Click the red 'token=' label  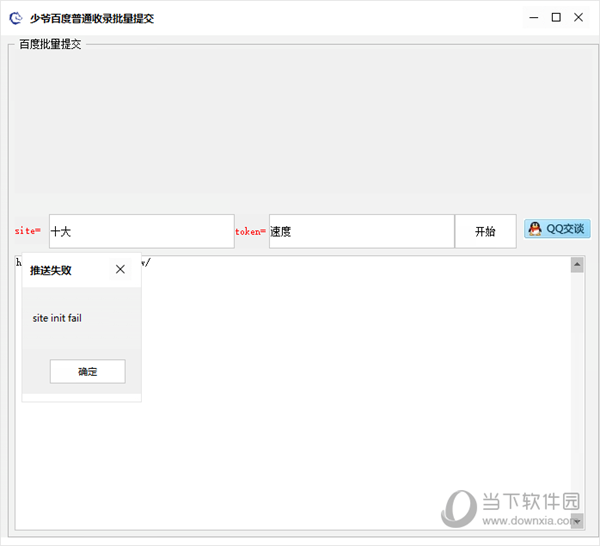pyautogui.click(x=250, y=231)
